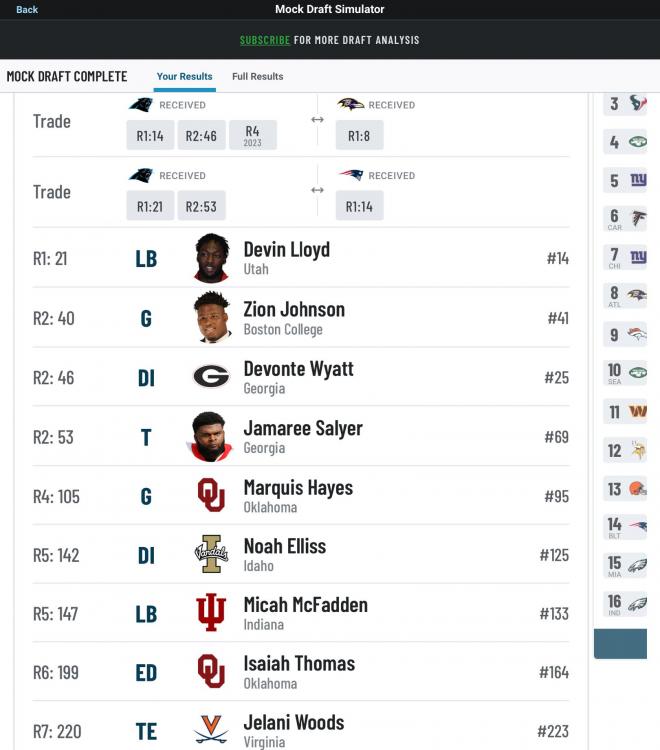Click the Broncos logo at pick 9

(637, 335)
